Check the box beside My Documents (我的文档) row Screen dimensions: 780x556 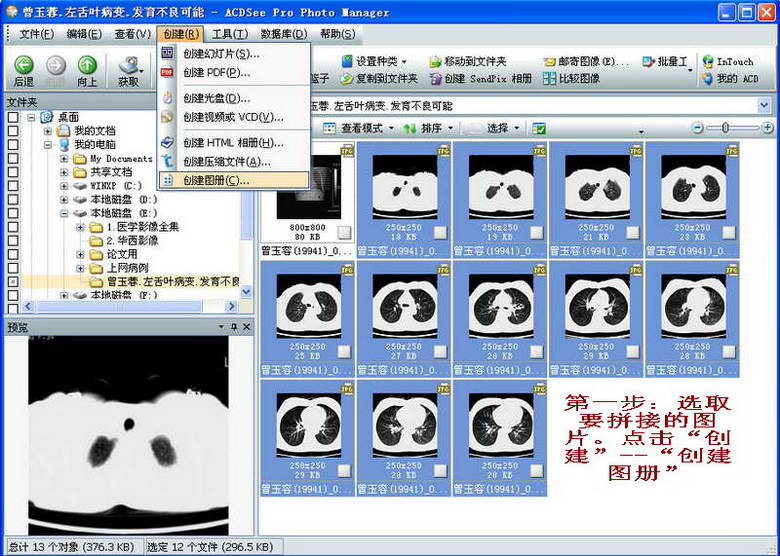point(13,131)
